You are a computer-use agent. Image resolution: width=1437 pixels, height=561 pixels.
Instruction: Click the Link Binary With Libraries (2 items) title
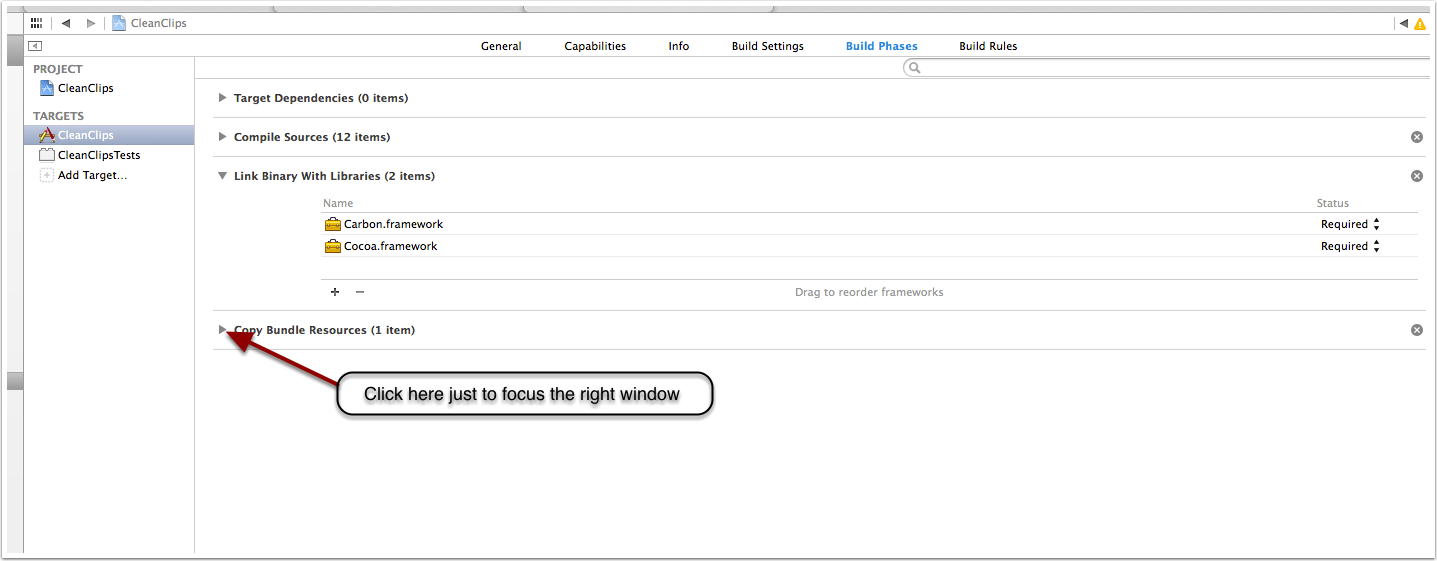click(334, 176)
